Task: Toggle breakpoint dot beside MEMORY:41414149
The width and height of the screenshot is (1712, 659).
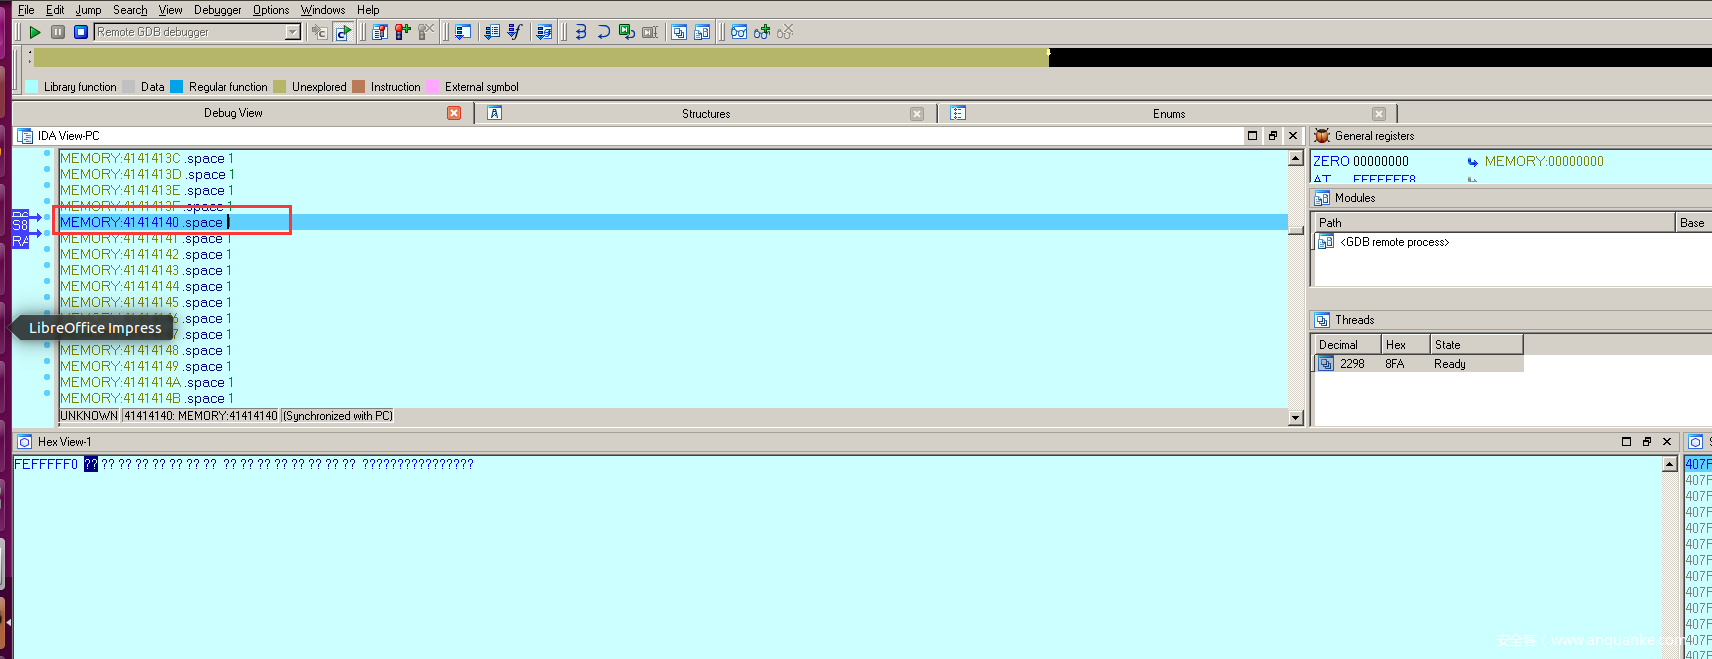Action: (x=47, y=362)
